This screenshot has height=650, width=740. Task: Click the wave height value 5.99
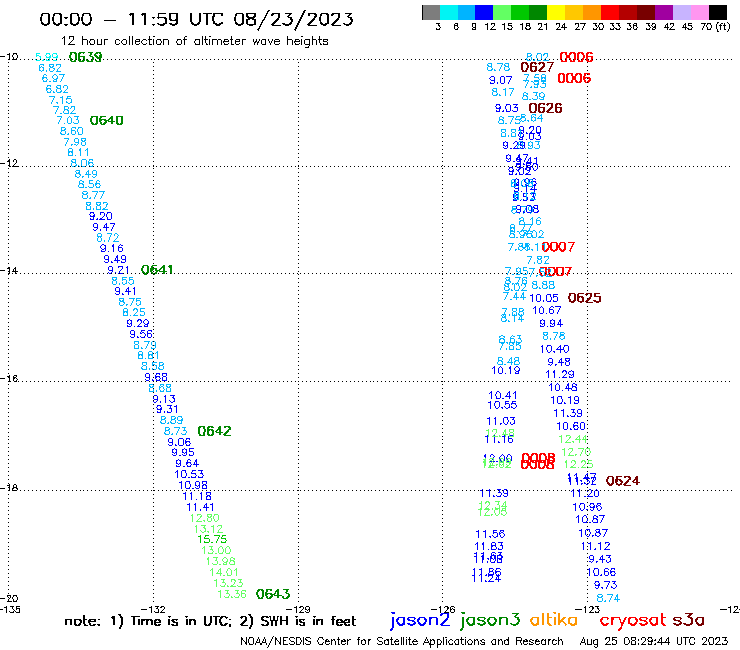click(x=47, y=57)
